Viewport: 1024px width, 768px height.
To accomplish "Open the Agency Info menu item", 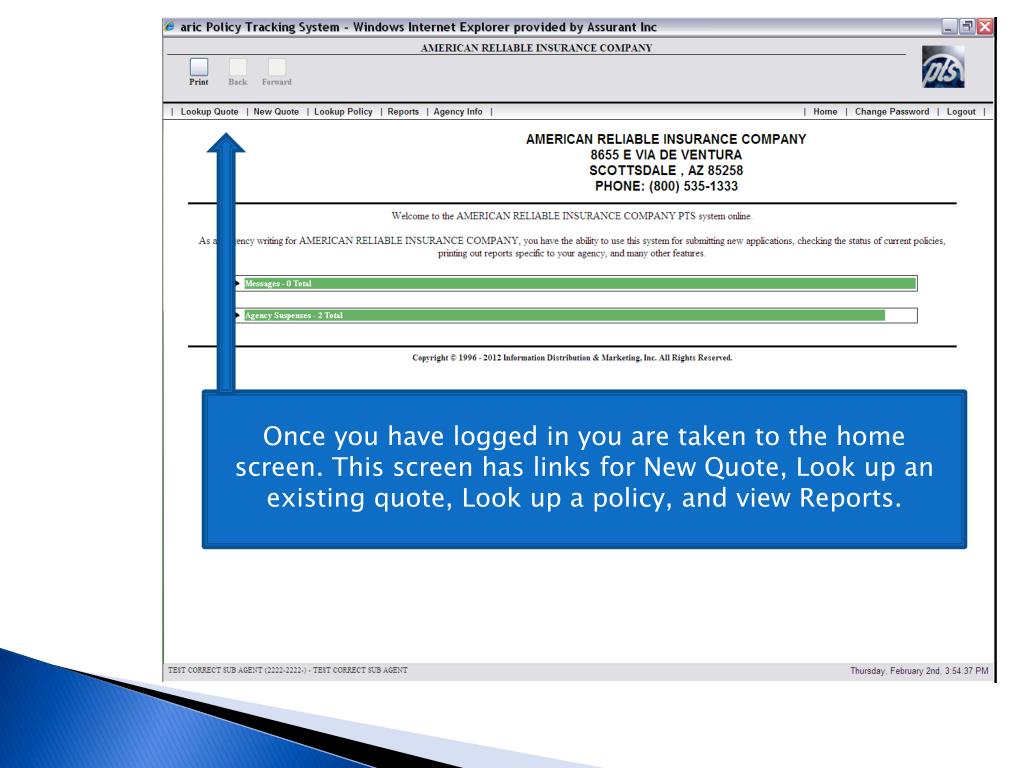I will click(x=458, y=112).
